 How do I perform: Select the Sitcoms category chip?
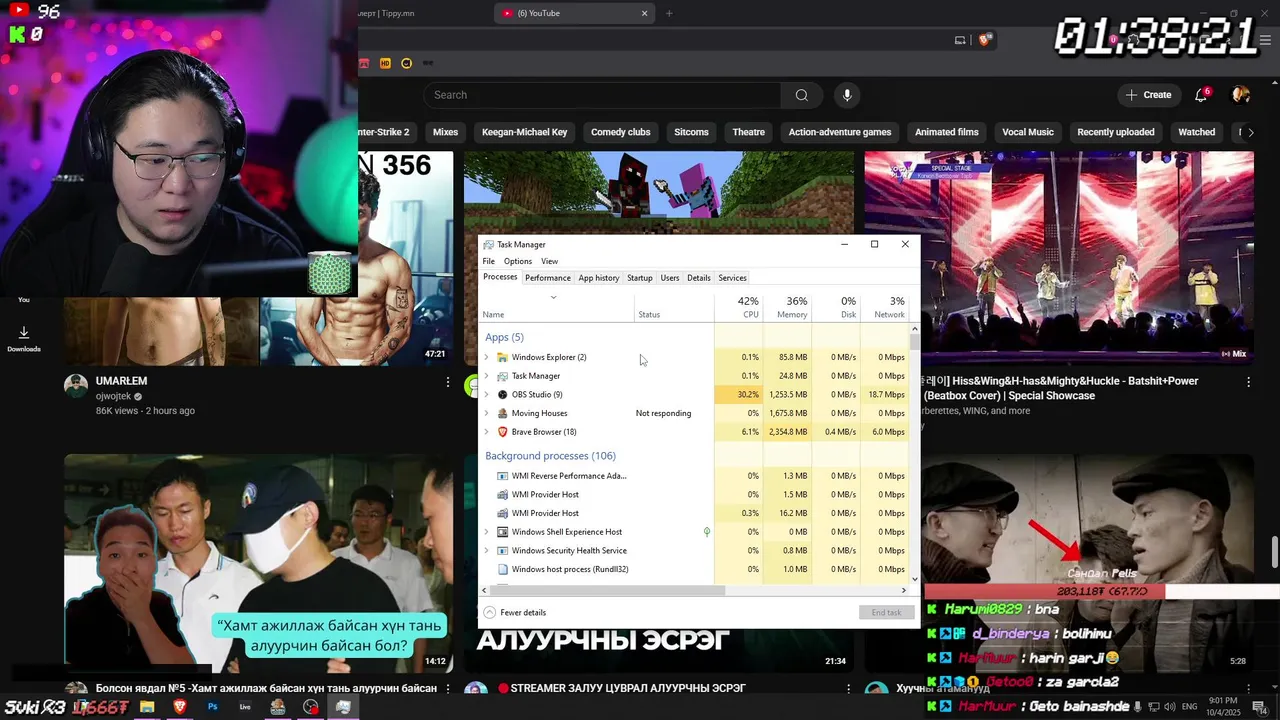pos(691,132)
